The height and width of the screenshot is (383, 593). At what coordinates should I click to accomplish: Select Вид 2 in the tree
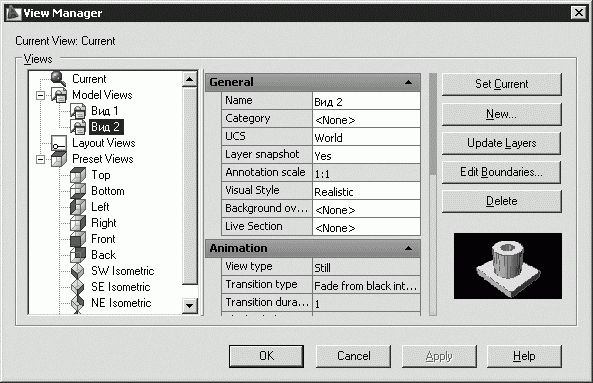click(x=106, y=127)
